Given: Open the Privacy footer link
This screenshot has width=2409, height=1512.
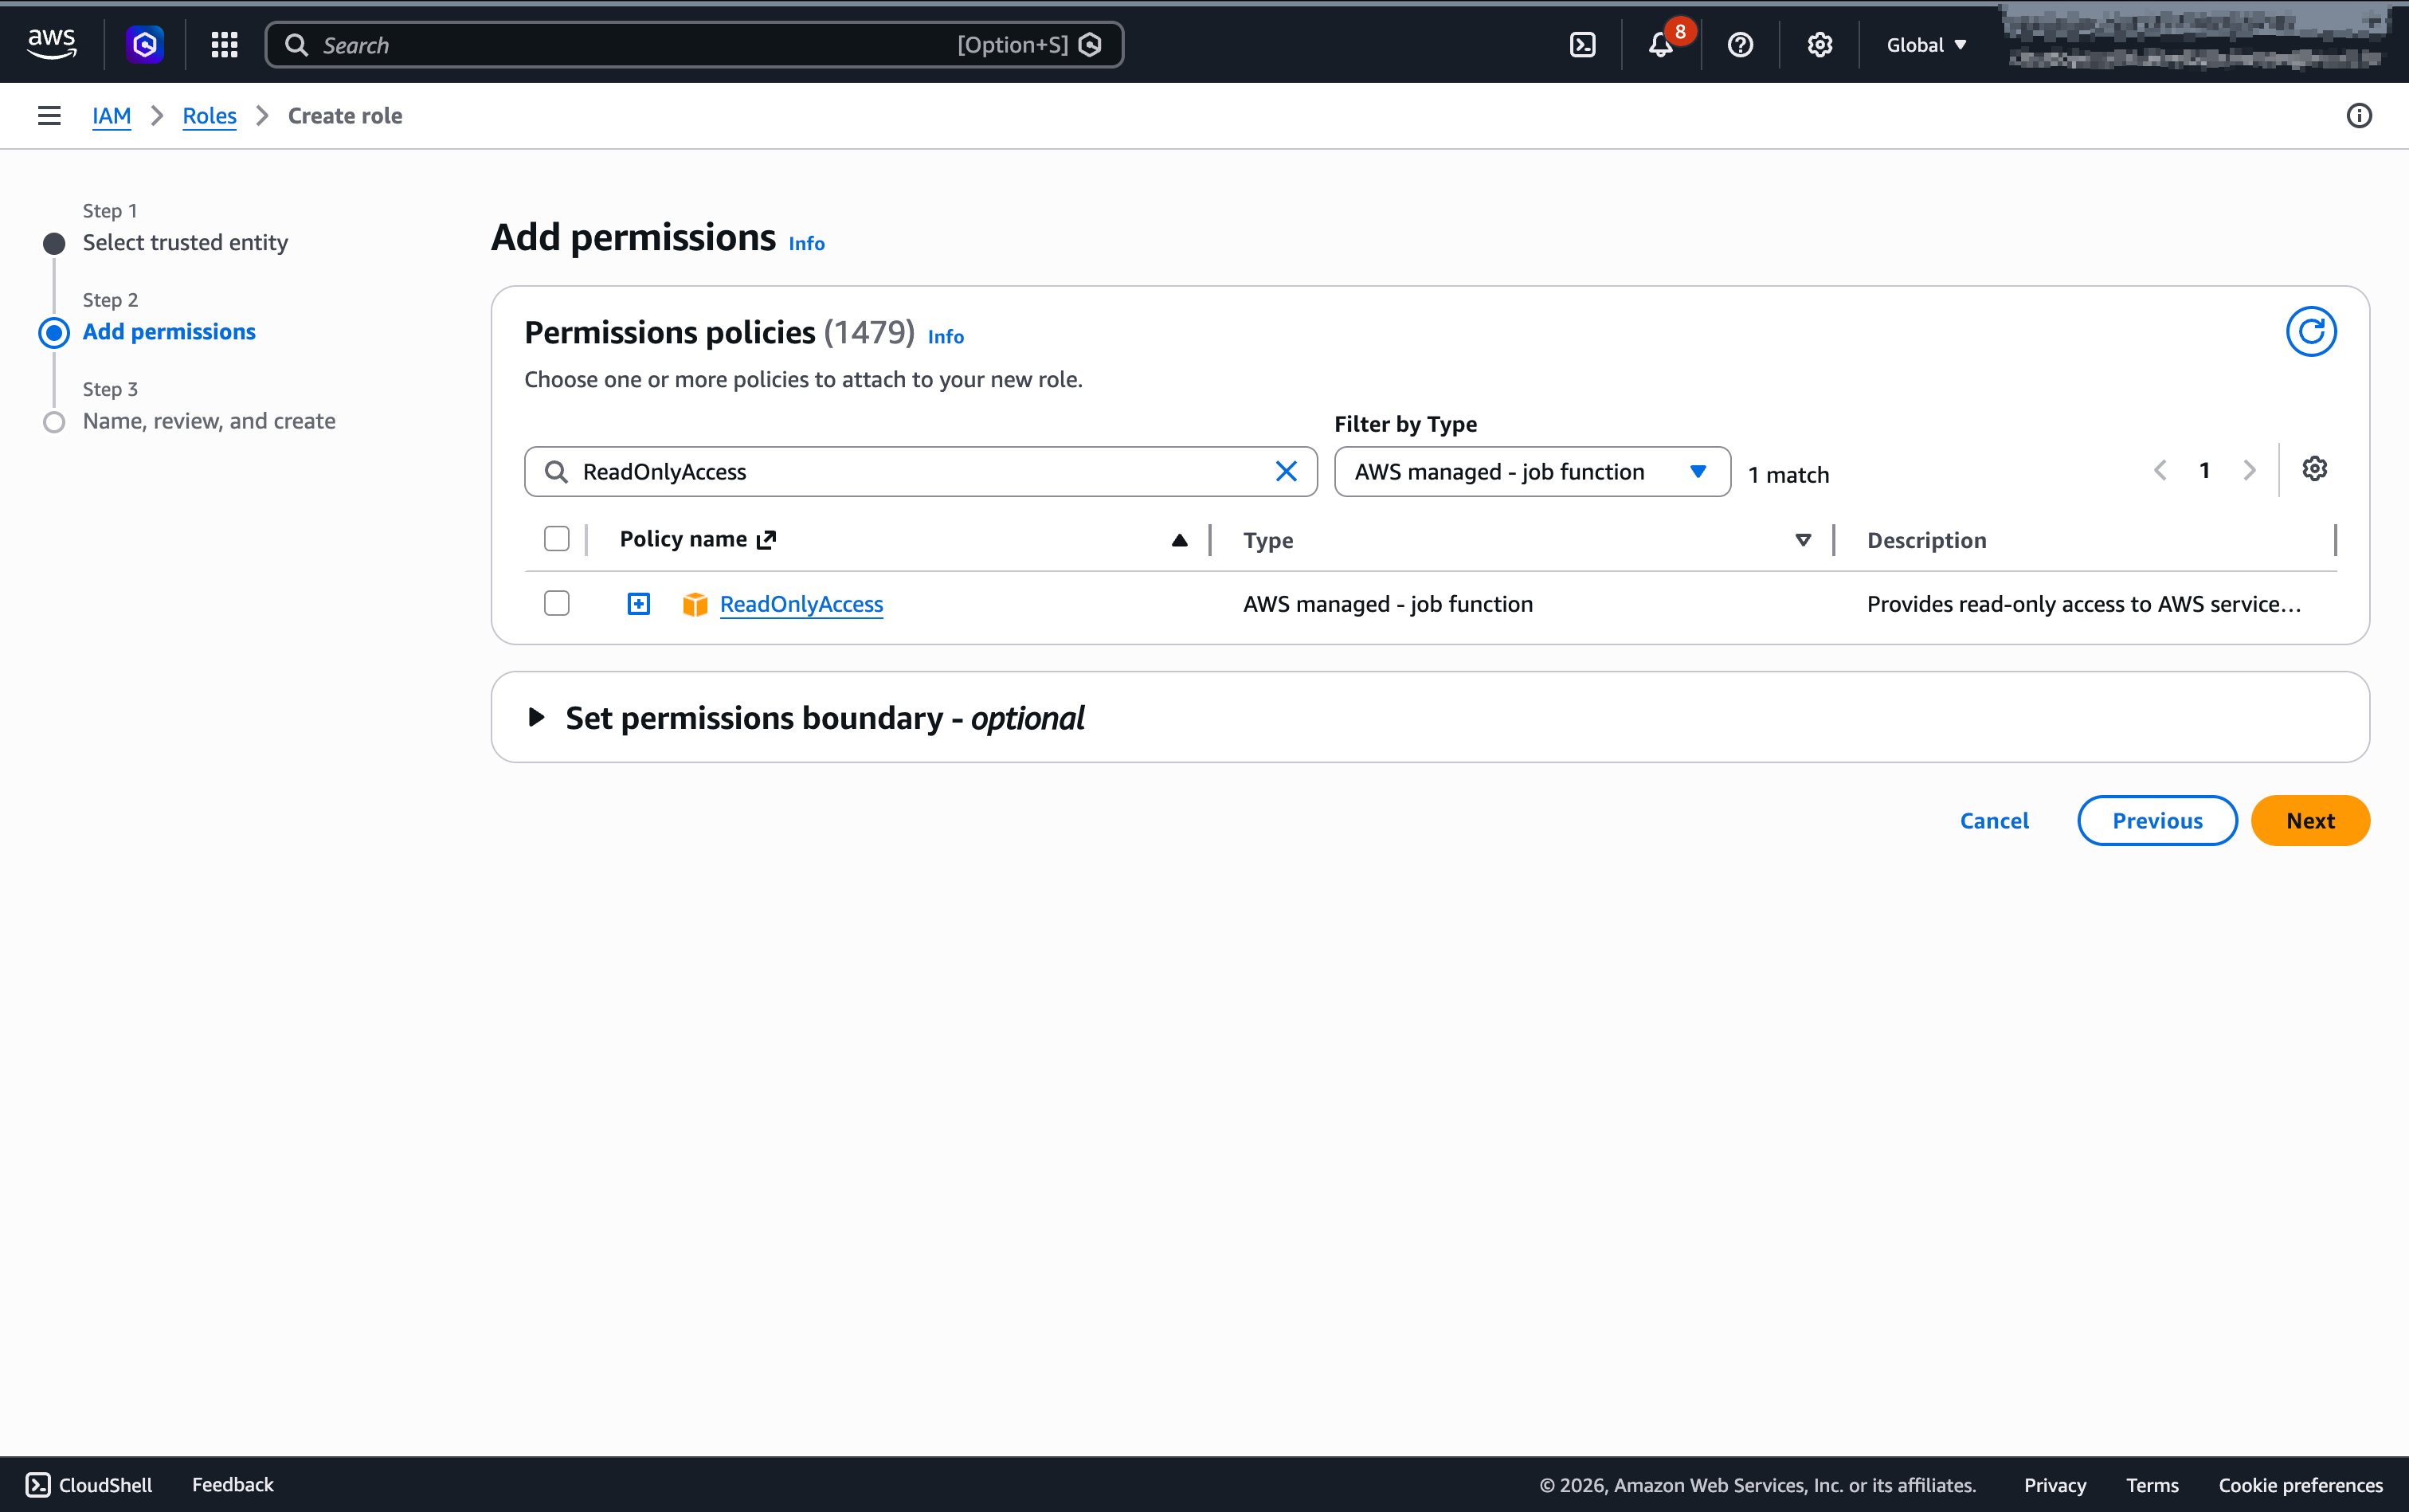Looking at the screenshot, I should 2055,1485.
